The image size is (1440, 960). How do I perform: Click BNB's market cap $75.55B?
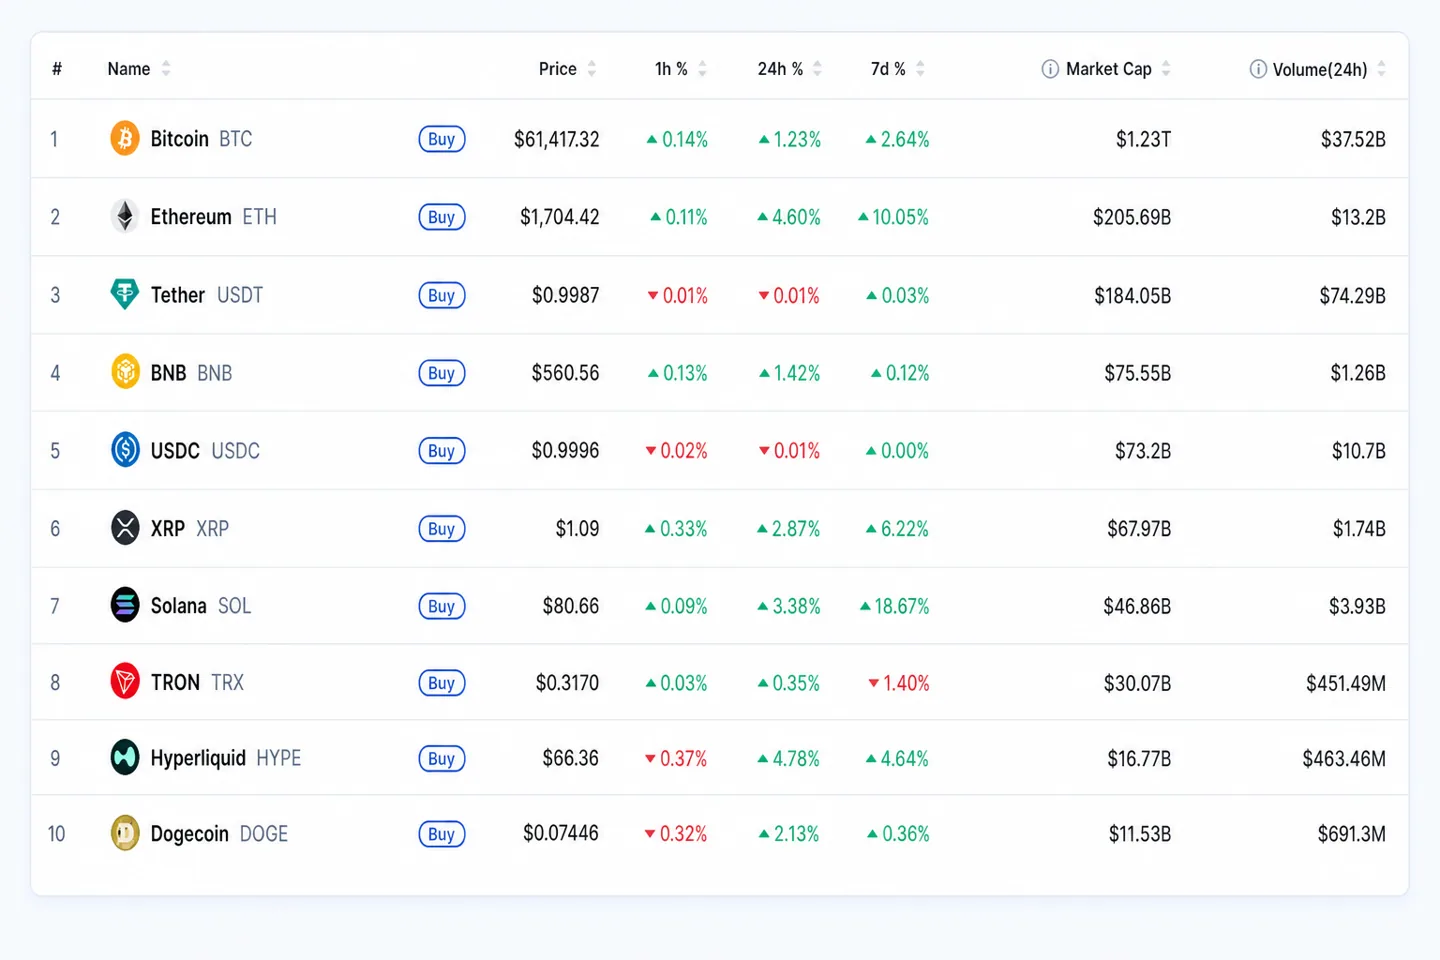click(x=1138, y=373)
